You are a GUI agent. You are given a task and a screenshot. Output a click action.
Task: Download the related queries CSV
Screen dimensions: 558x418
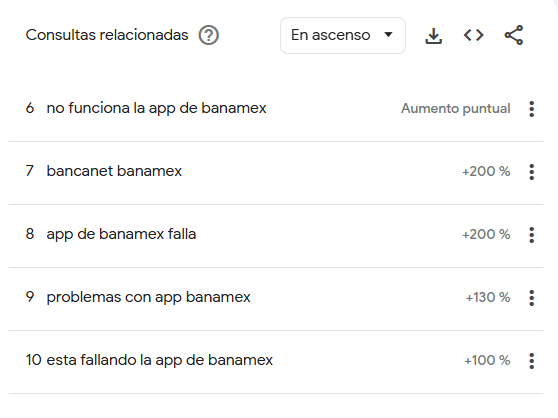(x=433, y=36)
